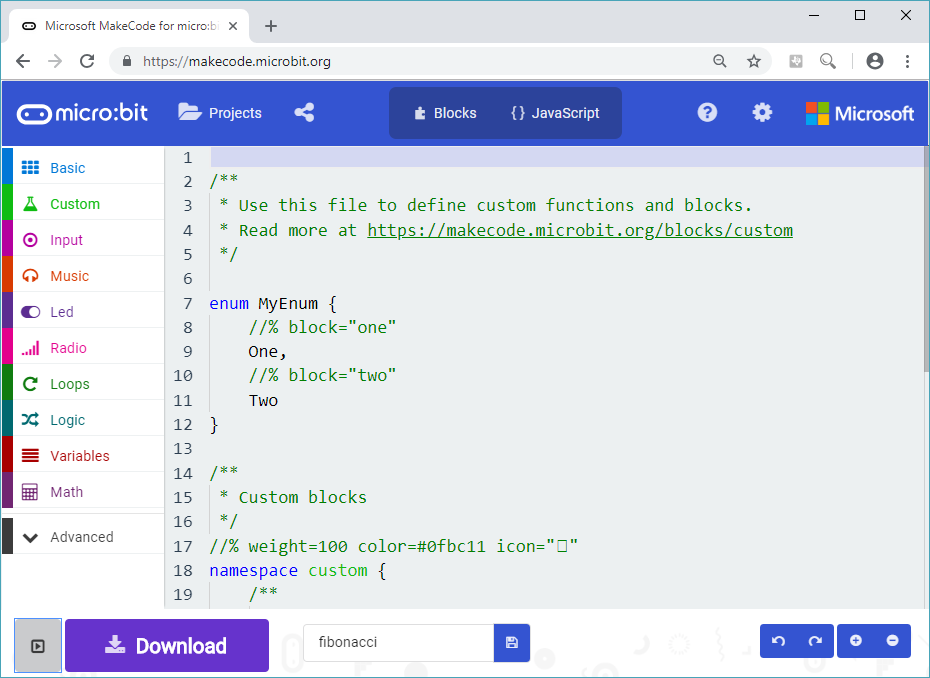
Task: Open the browser profile account icon
Action: tap(875, 61)
